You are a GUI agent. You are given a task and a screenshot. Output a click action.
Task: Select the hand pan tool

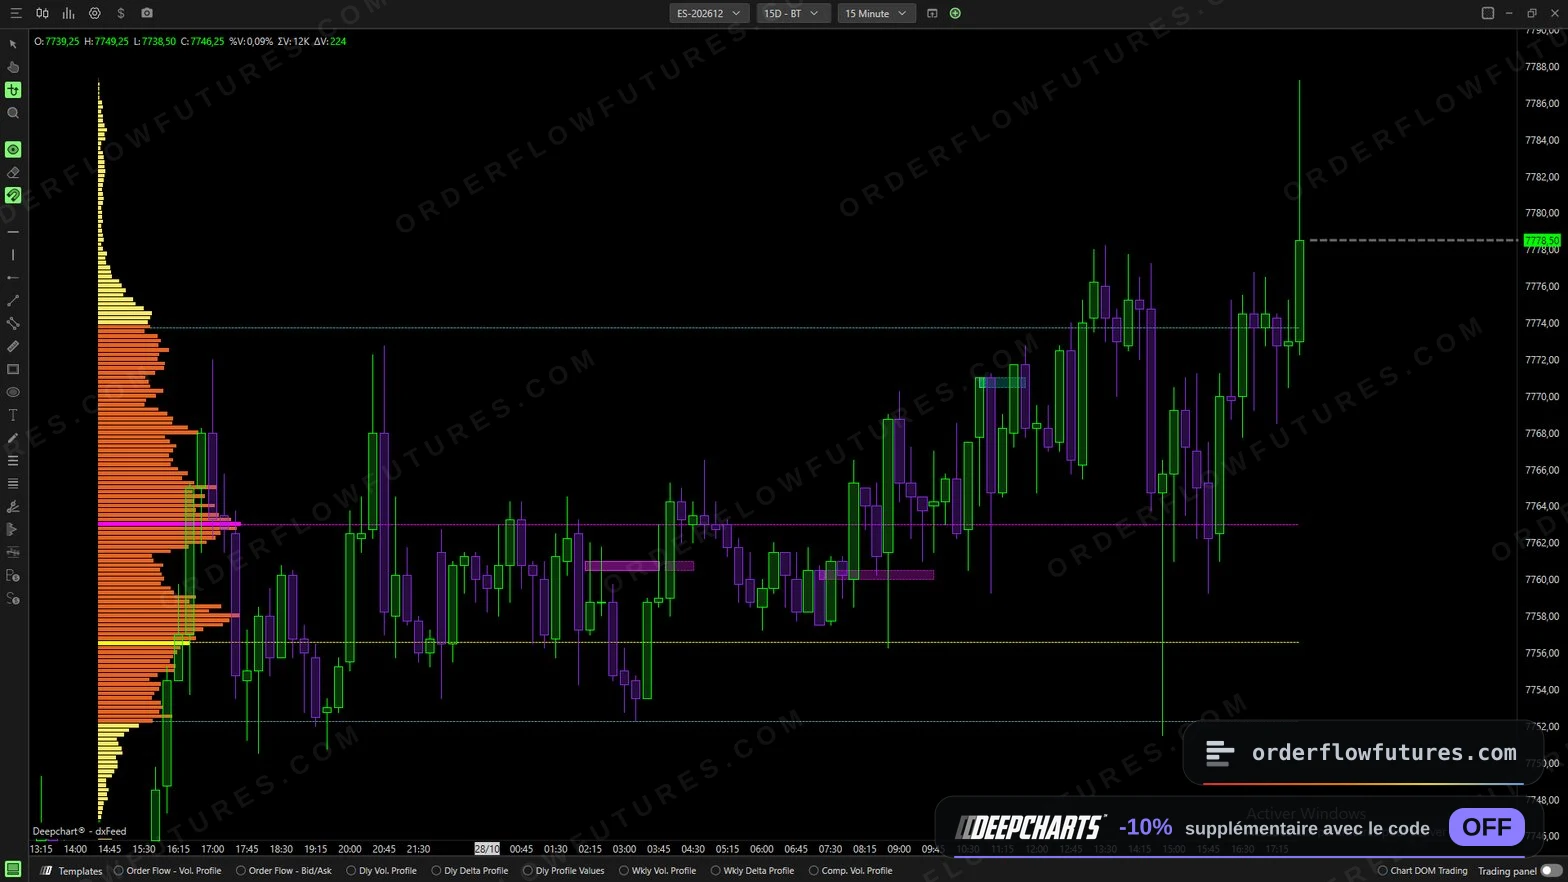tap(13, 67)
